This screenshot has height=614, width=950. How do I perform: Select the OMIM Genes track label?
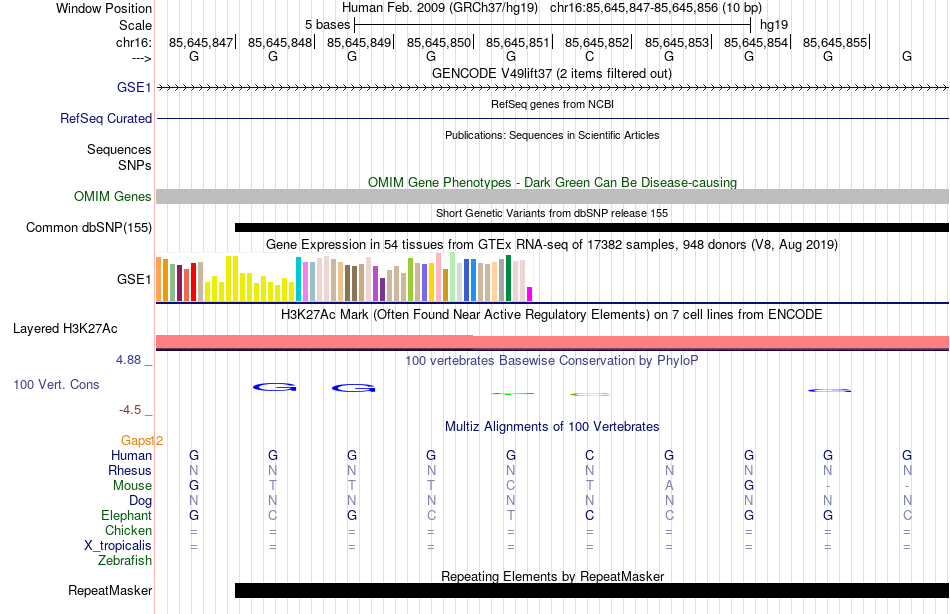click(113, 196)
